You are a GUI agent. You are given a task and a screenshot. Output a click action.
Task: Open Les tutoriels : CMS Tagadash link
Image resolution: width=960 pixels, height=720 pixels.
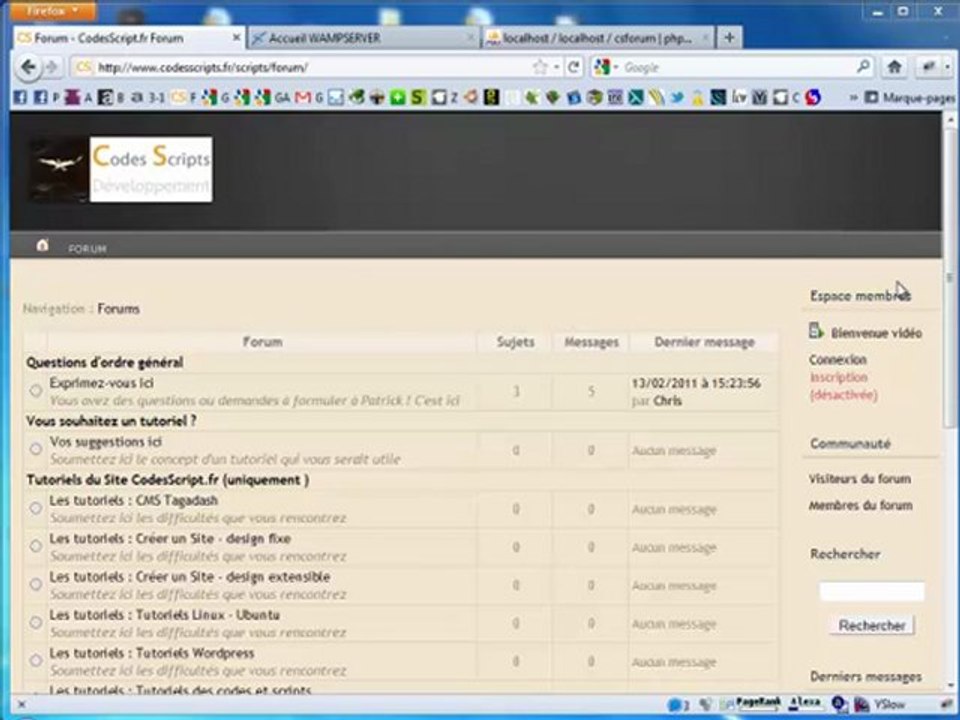click(133, 500)
